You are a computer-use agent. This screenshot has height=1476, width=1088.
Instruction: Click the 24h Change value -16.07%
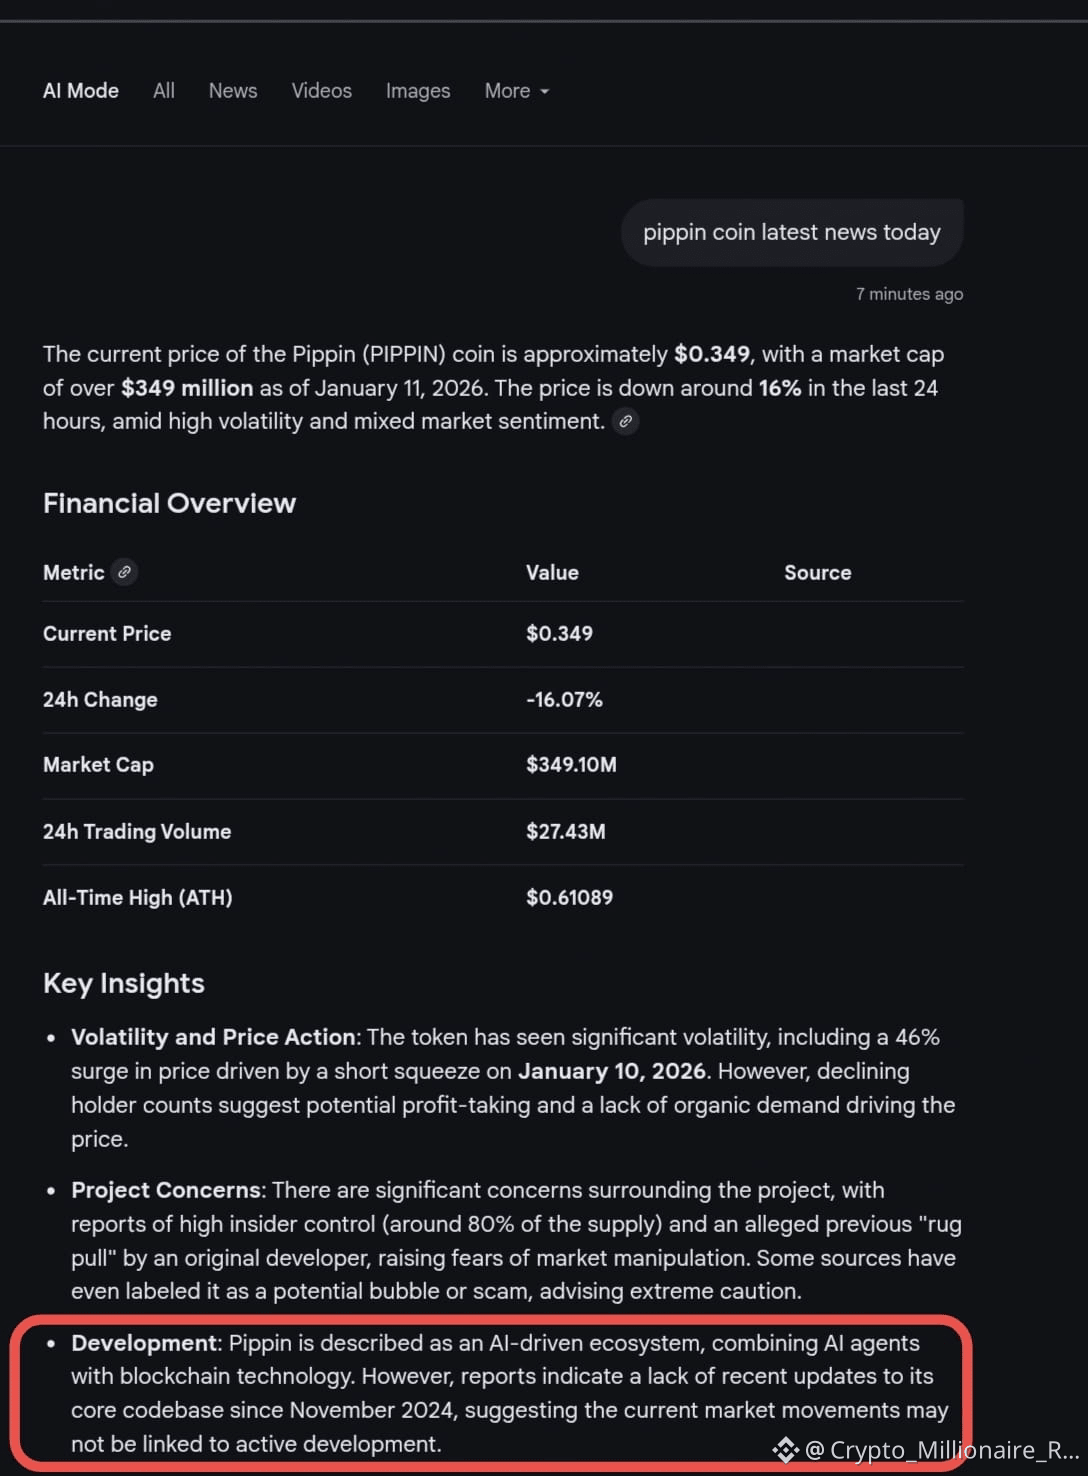(x=565, y=700)
